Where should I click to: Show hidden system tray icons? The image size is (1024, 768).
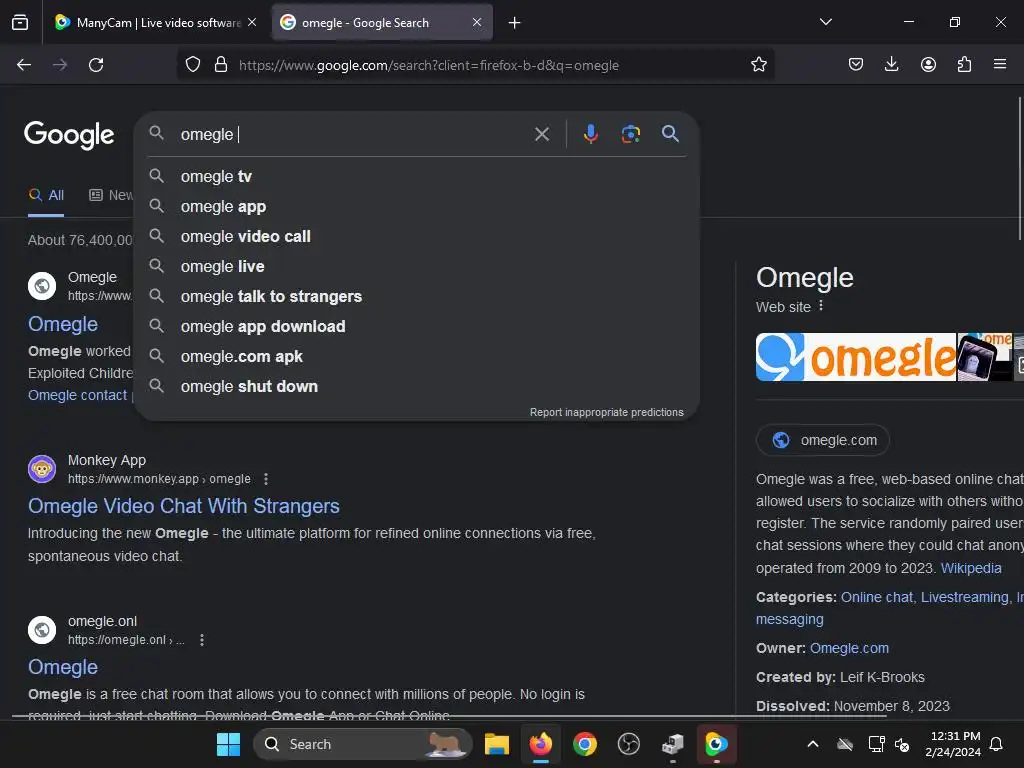pos(812,744)
